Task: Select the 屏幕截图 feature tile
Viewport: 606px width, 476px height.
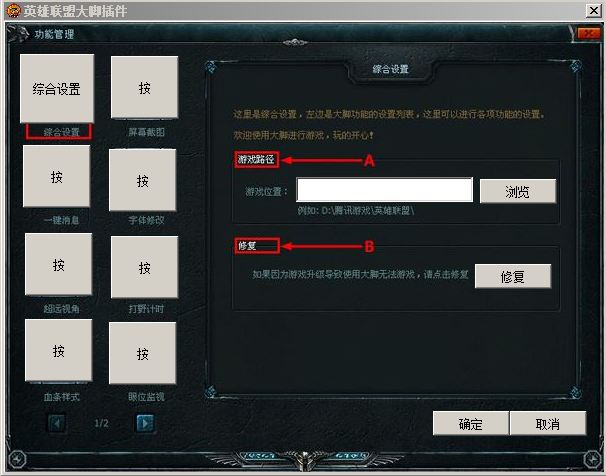Action: (145, 87)
